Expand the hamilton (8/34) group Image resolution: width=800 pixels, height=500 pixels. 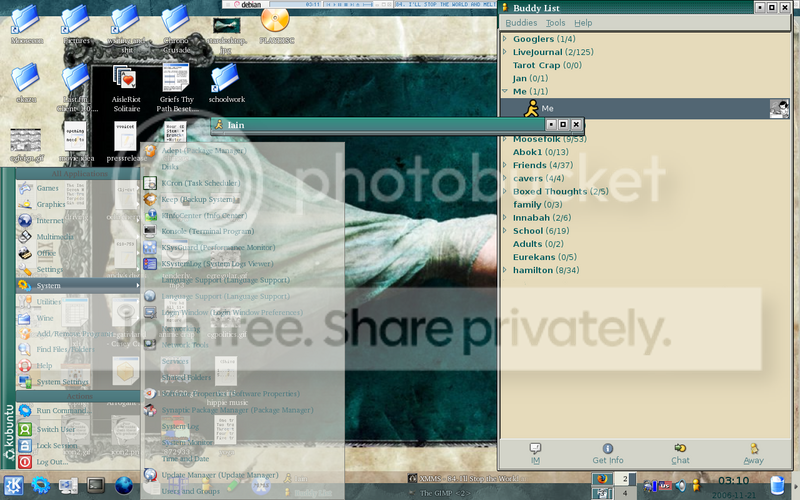click(x=505, y=270)
